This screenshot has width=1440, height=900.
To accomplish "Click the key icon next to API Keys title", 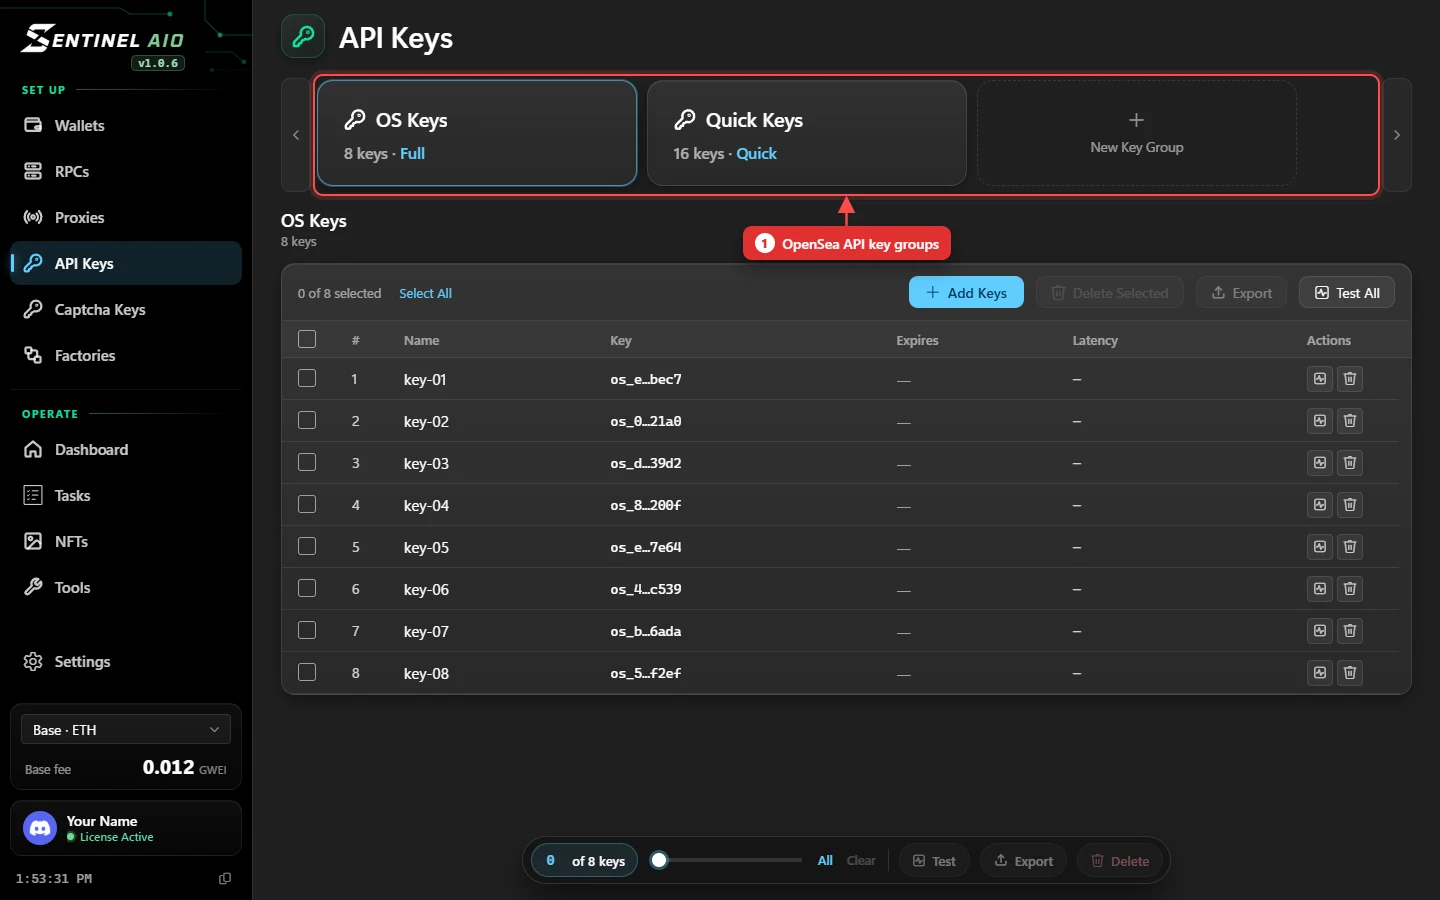I will click(x=303, y=37).
